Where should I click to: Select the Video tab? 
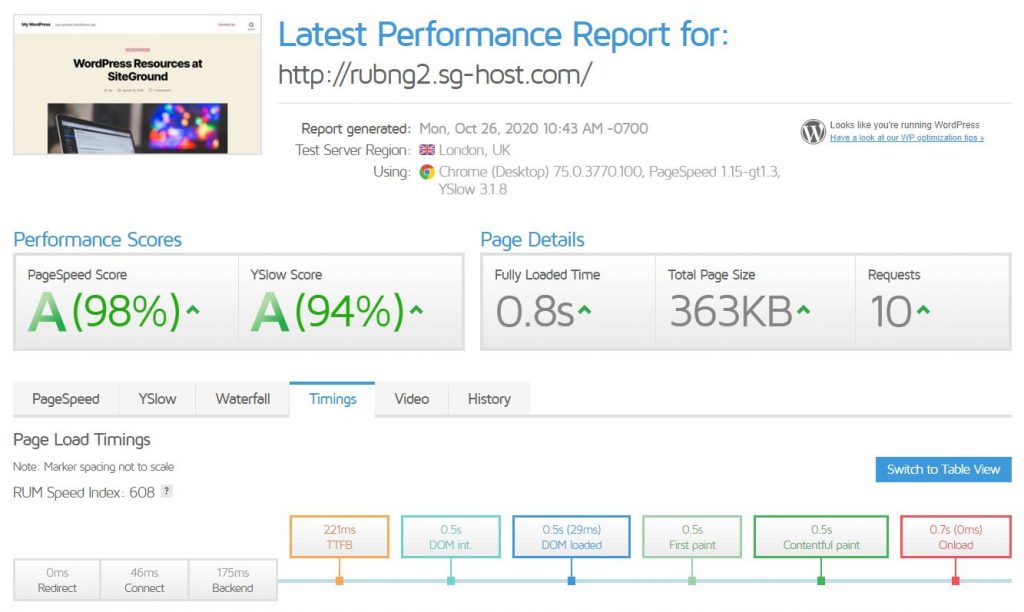(411, 399)
